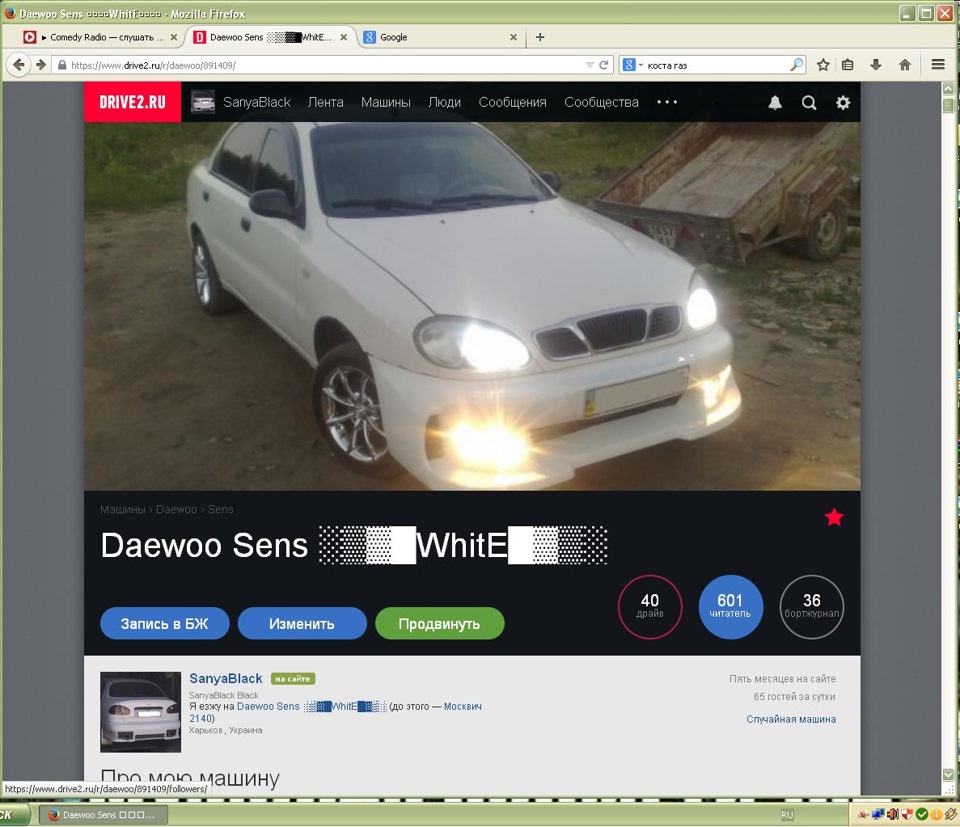Image resolution: width=960 pixels, height=827 pixels.
Task: Bookmark this page with the star icon
Action: [823, 65]
